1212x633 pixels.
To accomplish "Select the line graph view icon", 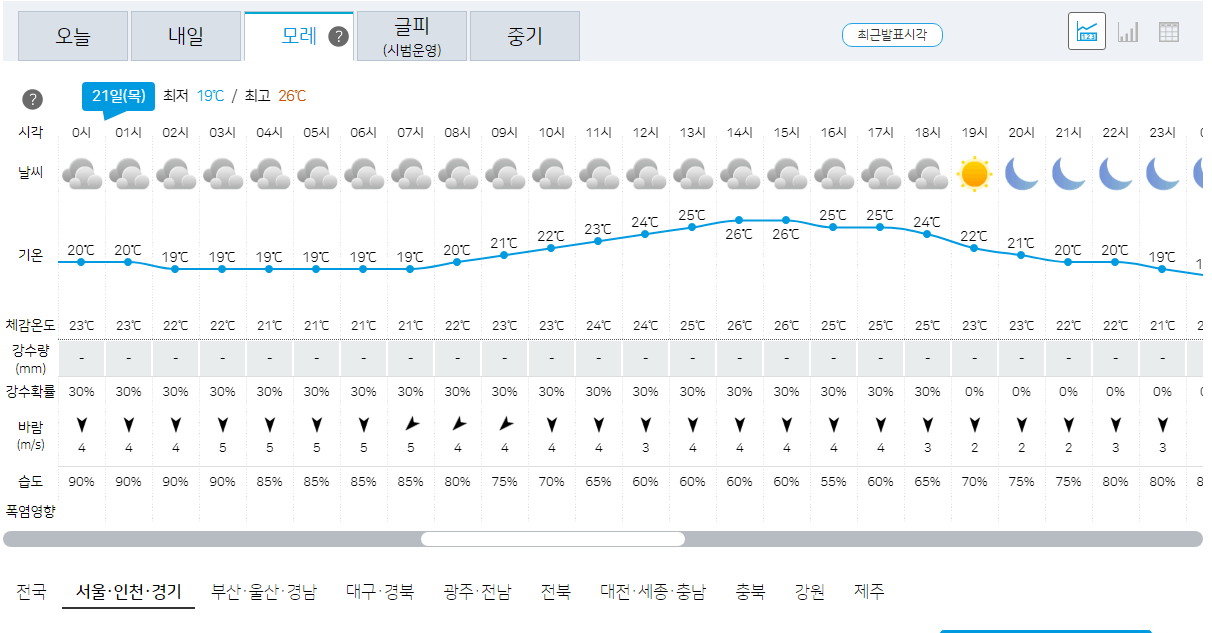I will click(x=1087, y=32).
